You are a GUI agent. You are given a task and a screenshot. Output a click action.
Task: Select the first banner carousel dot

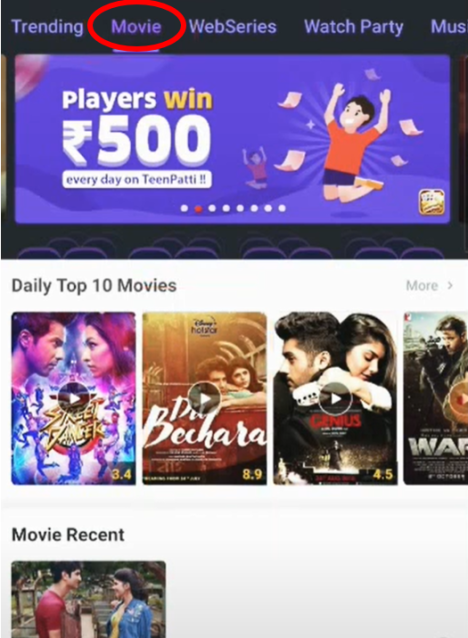click(x=184, y=208)
